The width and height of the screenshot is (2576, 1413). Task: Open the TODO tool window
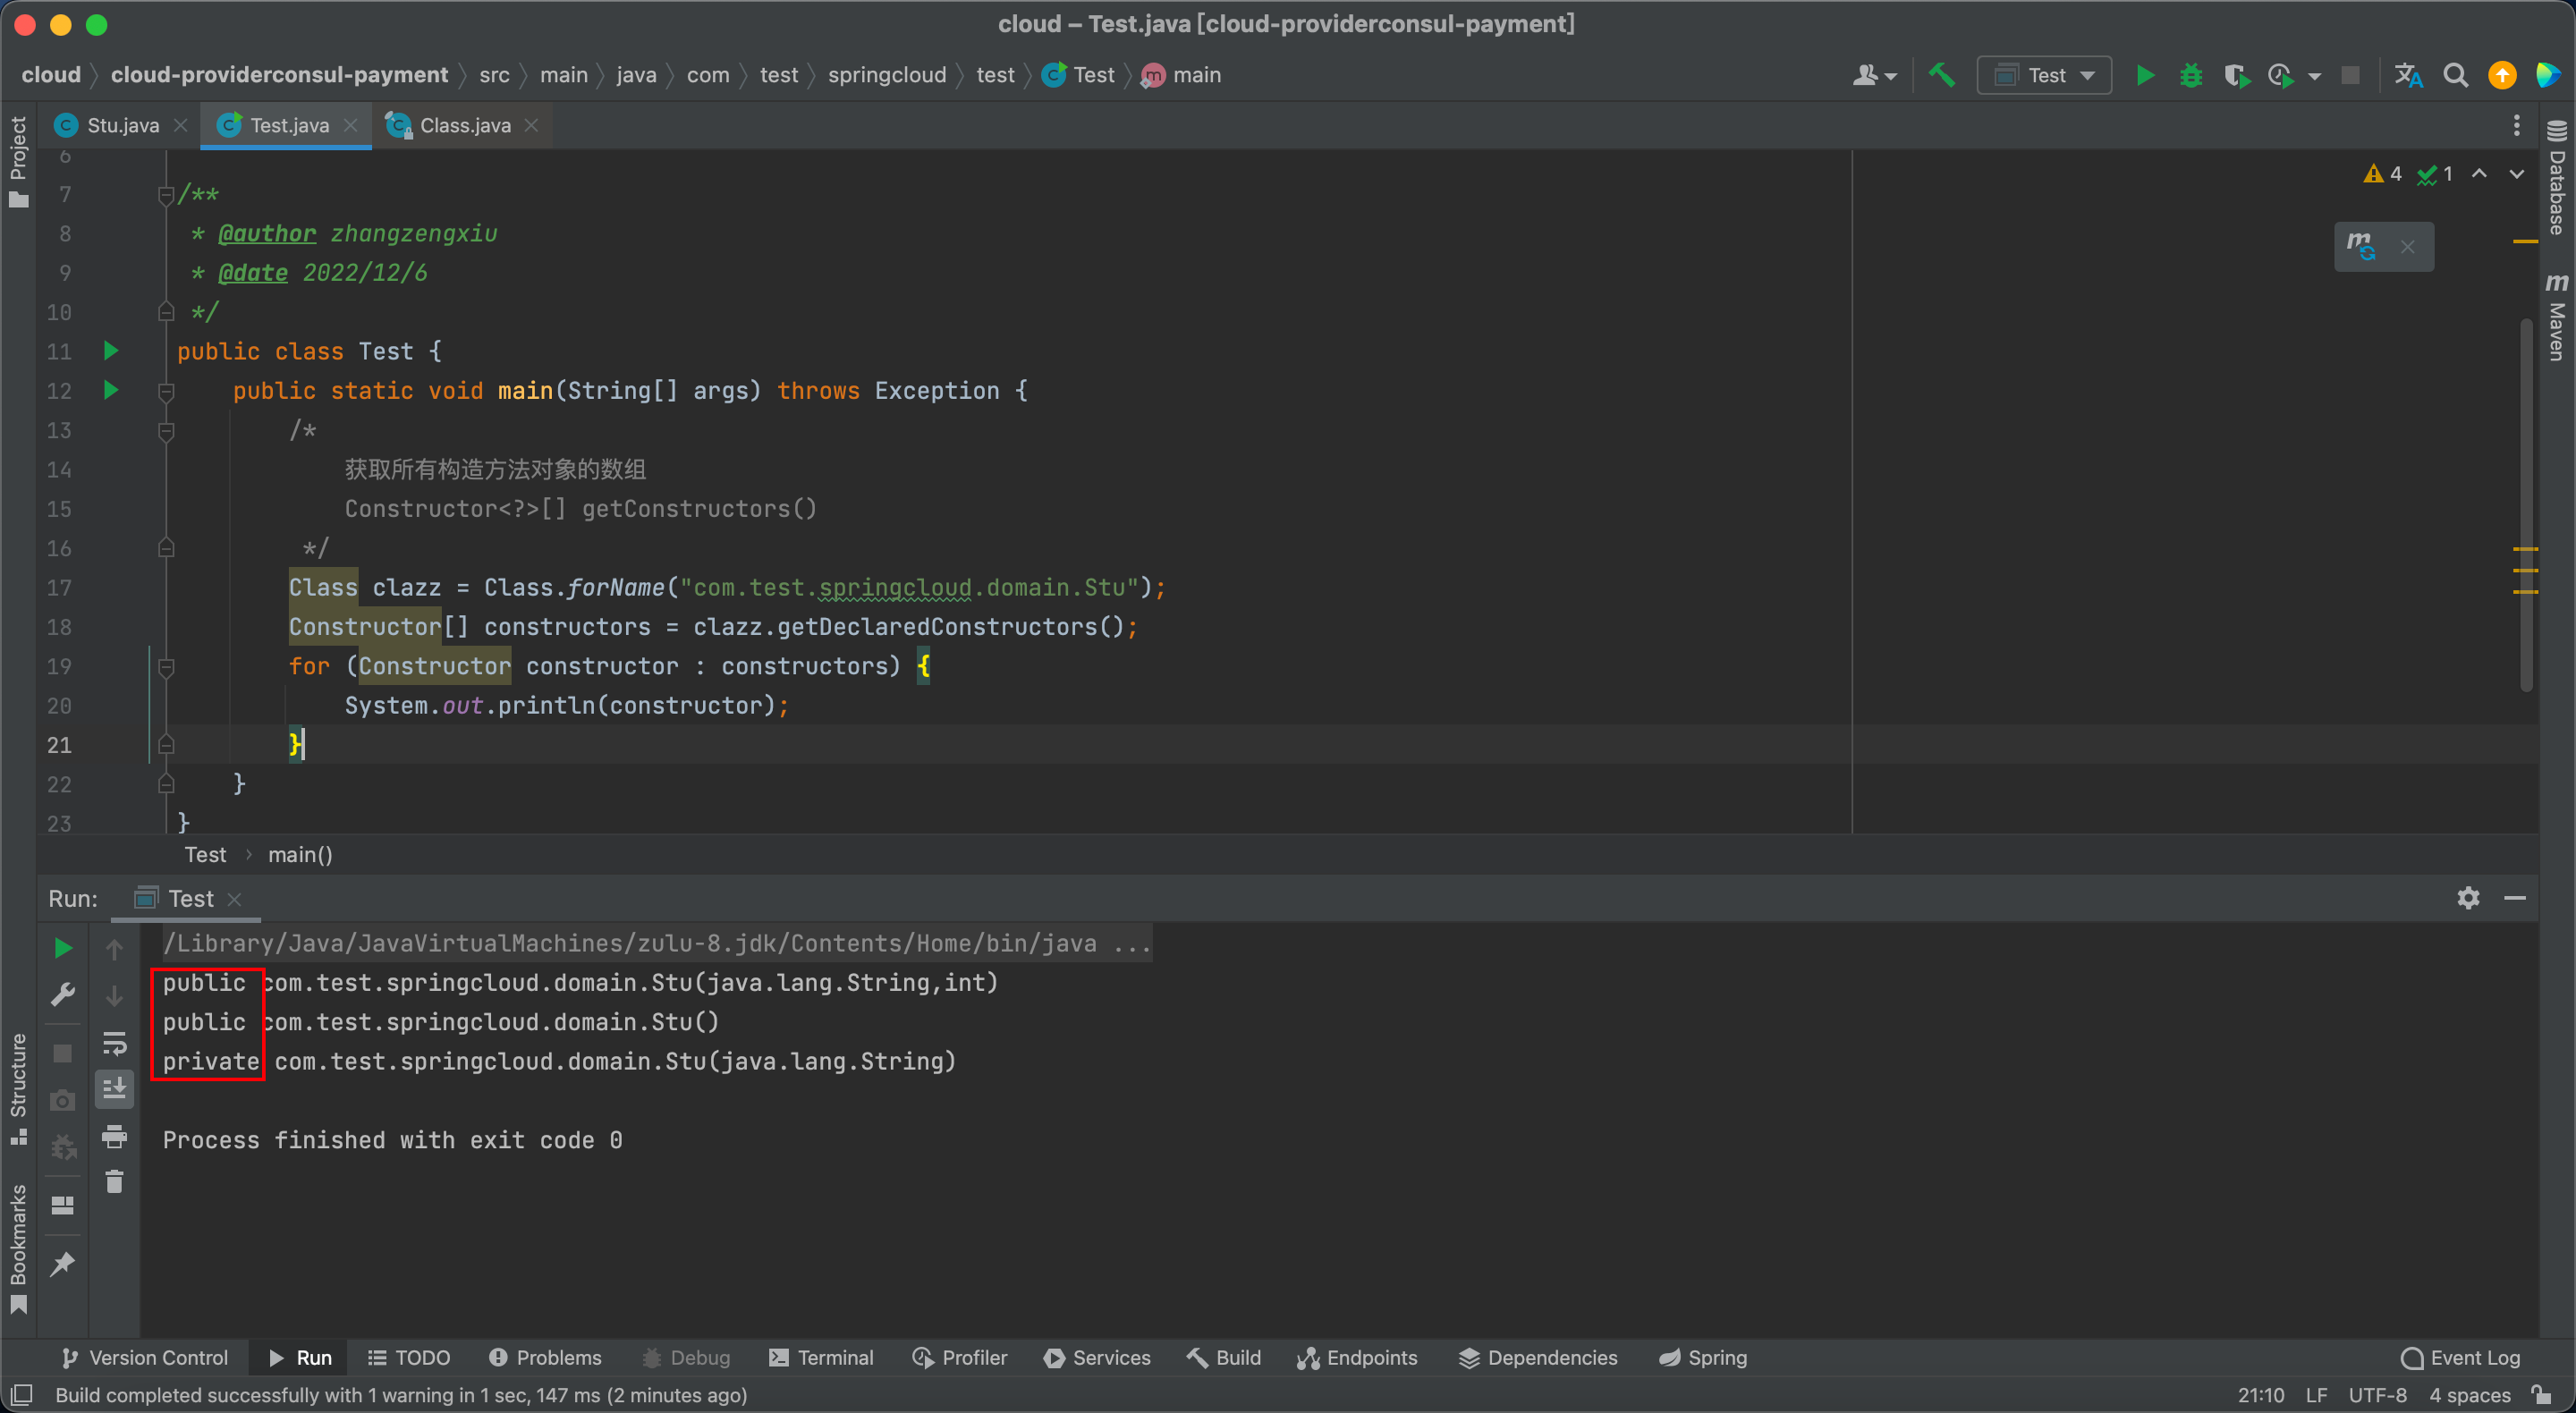pyautogui.click(x=409, y=1357)
